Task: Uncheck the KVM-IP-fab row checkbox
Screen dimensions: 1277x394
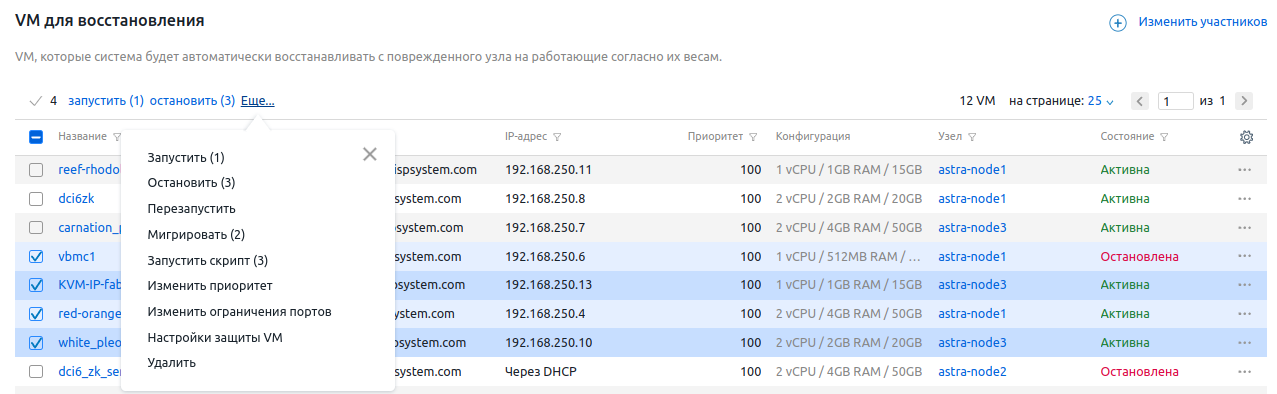Action: tap(36, 285)
